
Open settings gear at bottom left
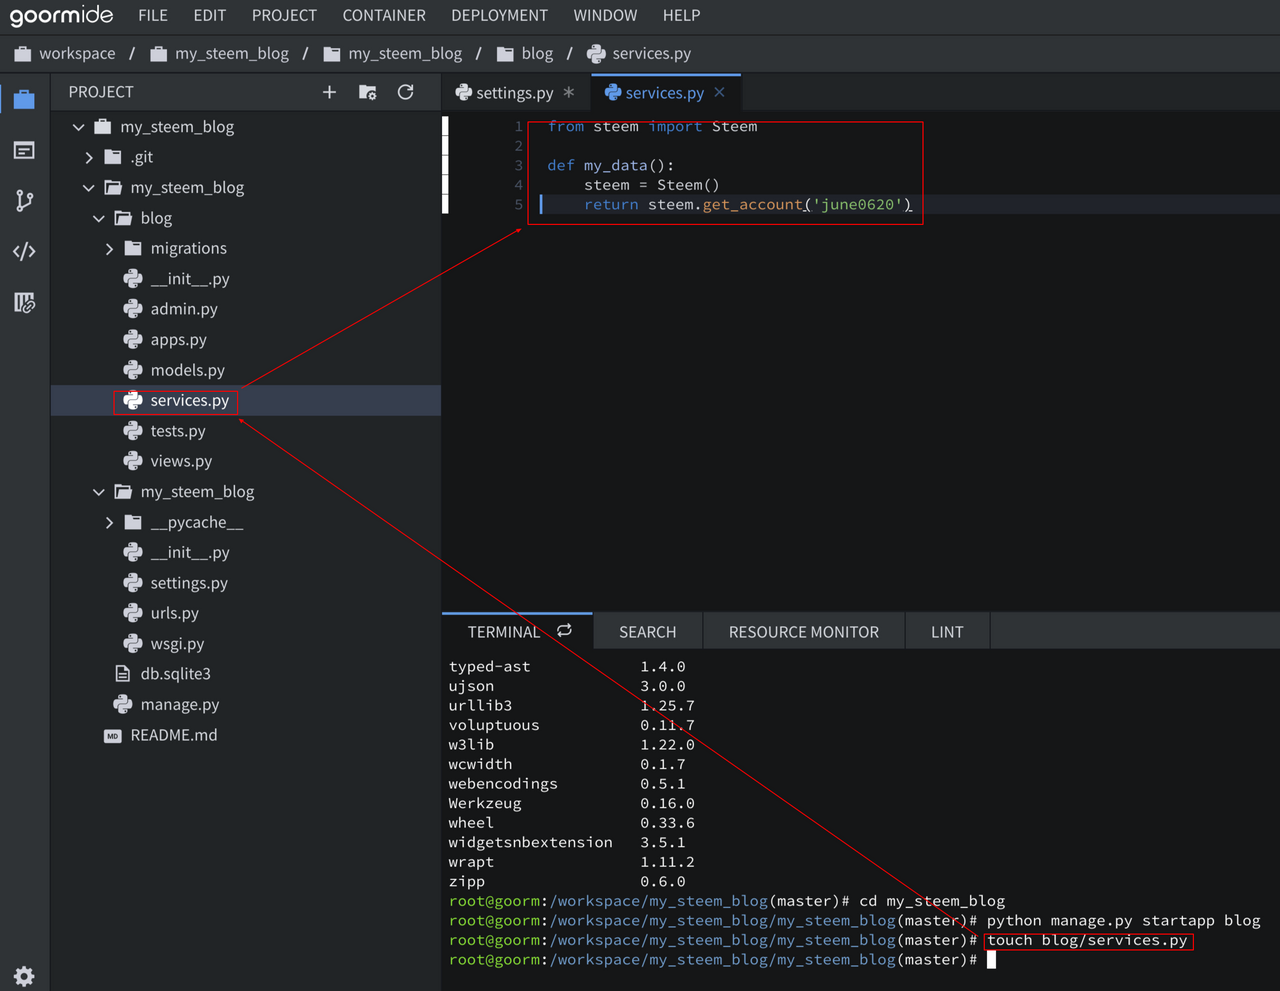[x=24, y=976]
